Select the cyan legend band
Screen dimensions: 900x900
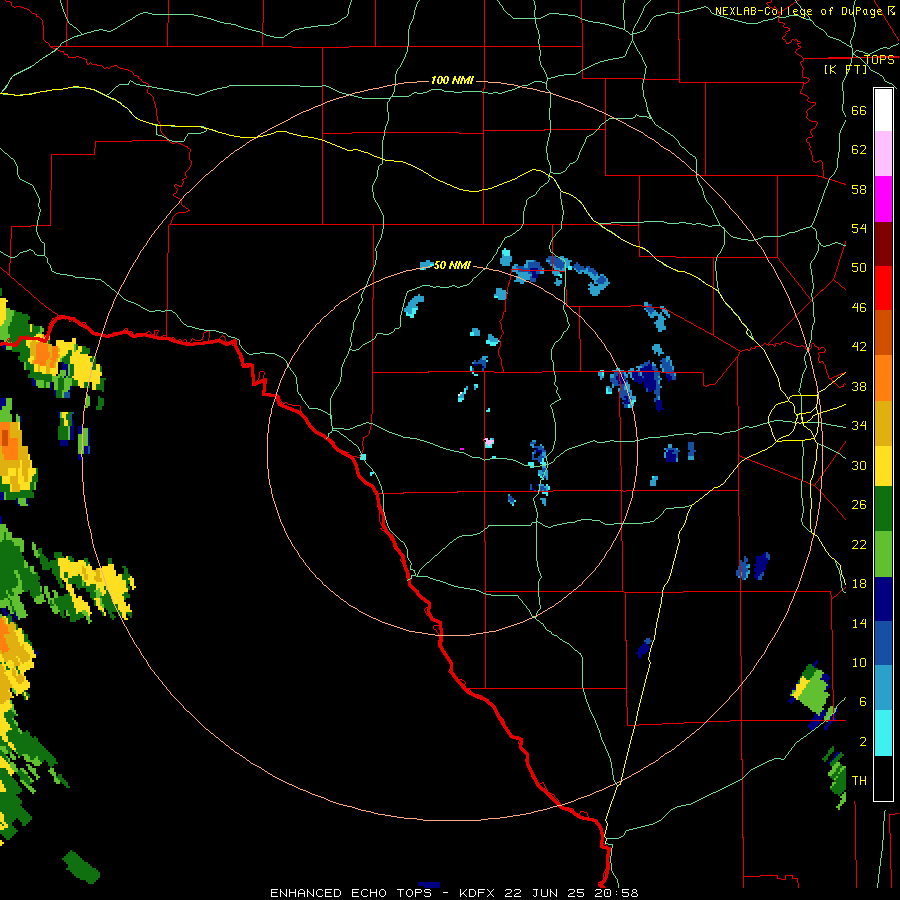pos(883,733)
